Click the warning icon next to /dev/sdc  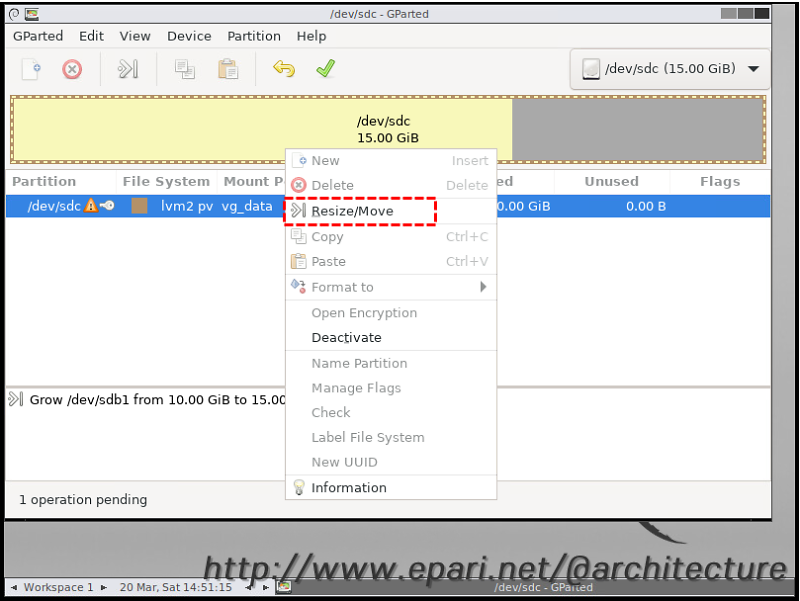pos(91,206)
